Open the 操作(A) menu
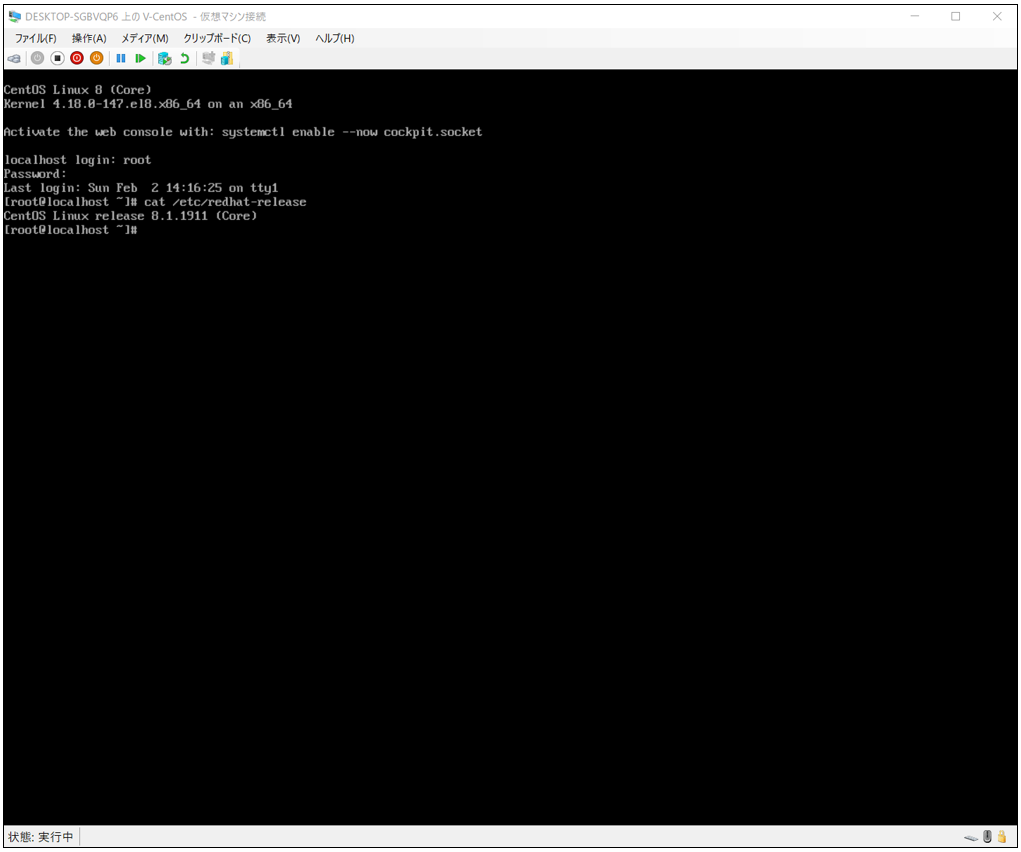This screenshot has width=1021, height=852. (89, 38)
